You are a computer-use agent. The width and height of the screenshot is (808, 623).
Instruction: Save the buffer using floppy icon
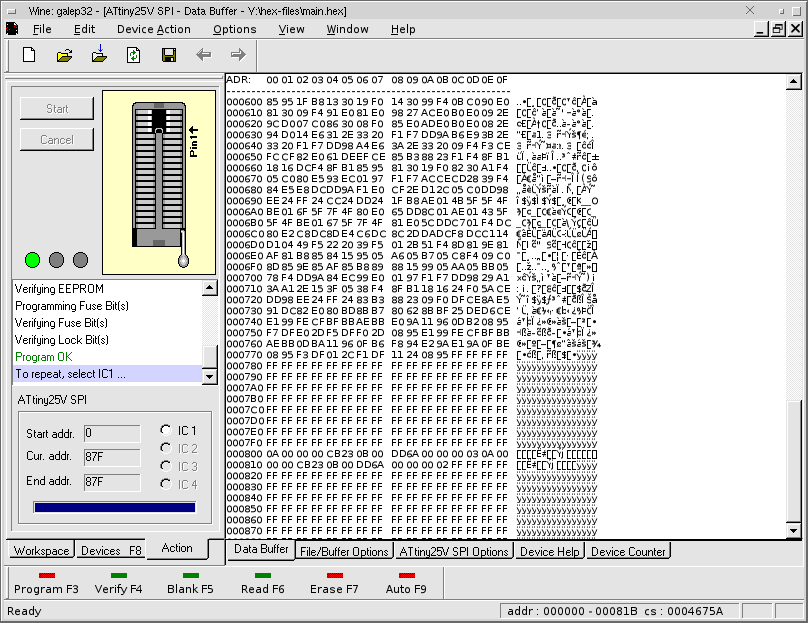click(168, 55)
